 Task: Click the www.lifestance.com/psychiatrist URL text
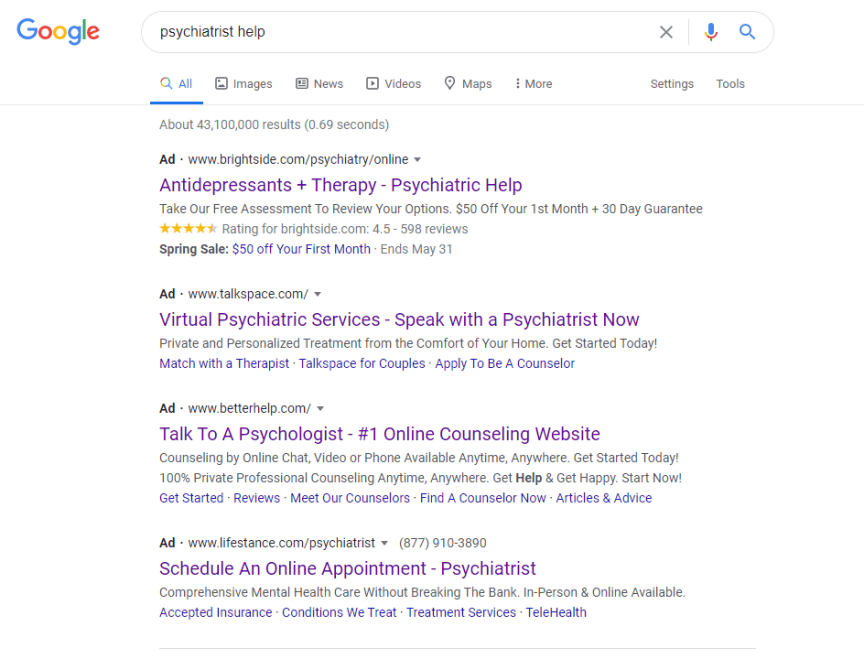tap(282, 543)
